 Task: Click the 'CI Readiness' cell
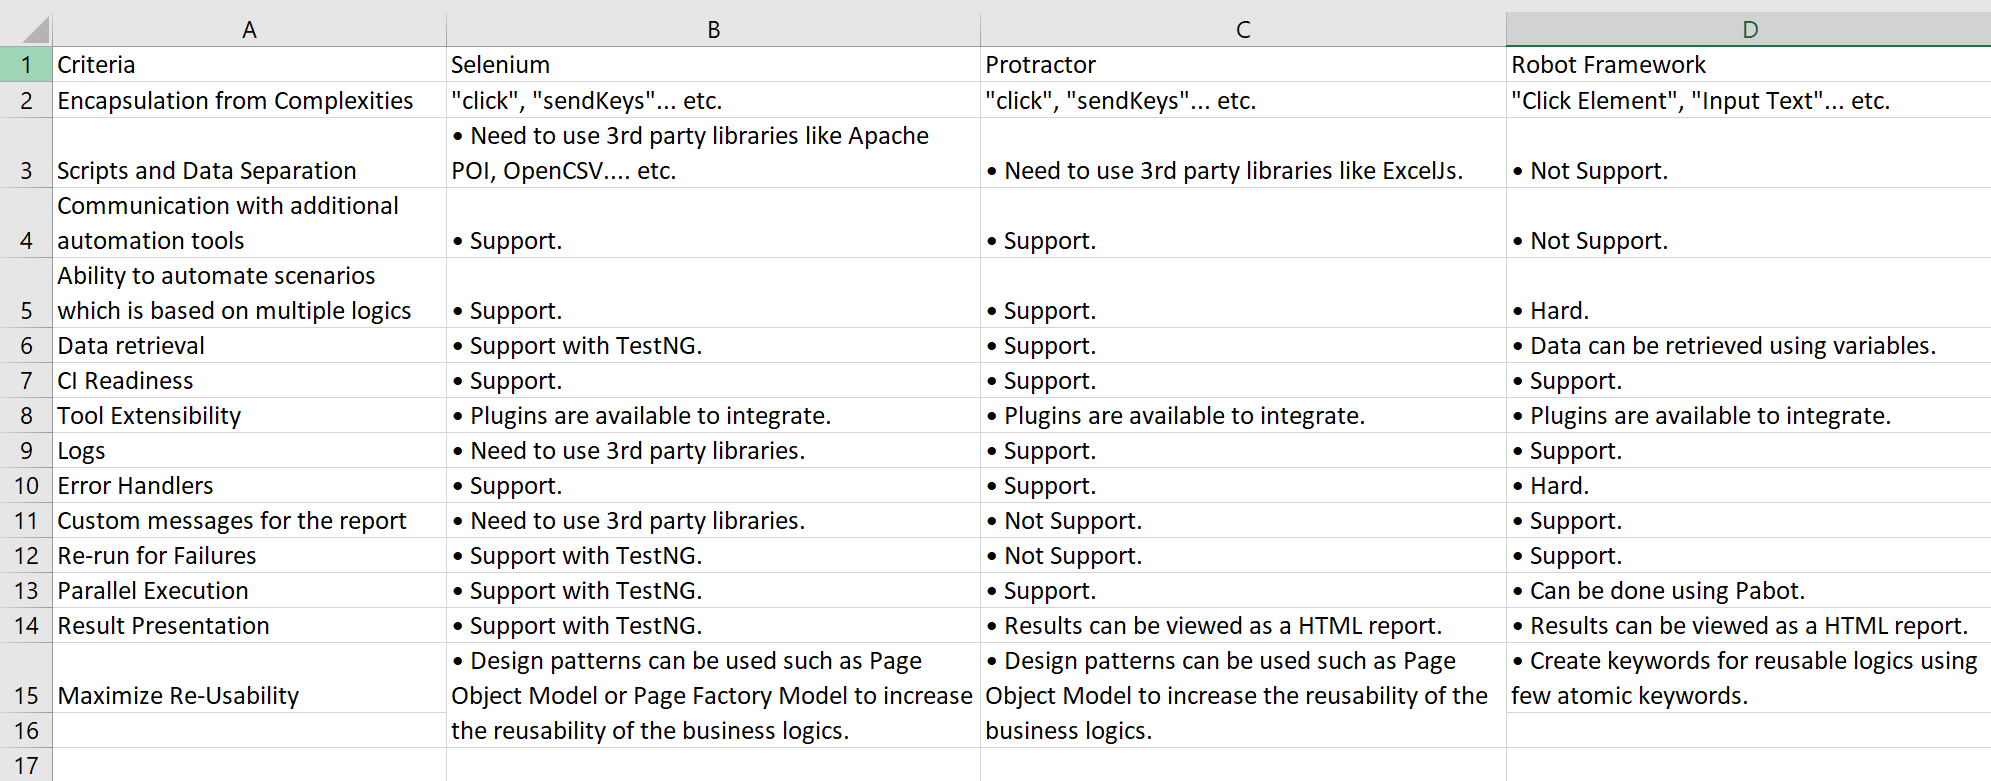point(249,380)
